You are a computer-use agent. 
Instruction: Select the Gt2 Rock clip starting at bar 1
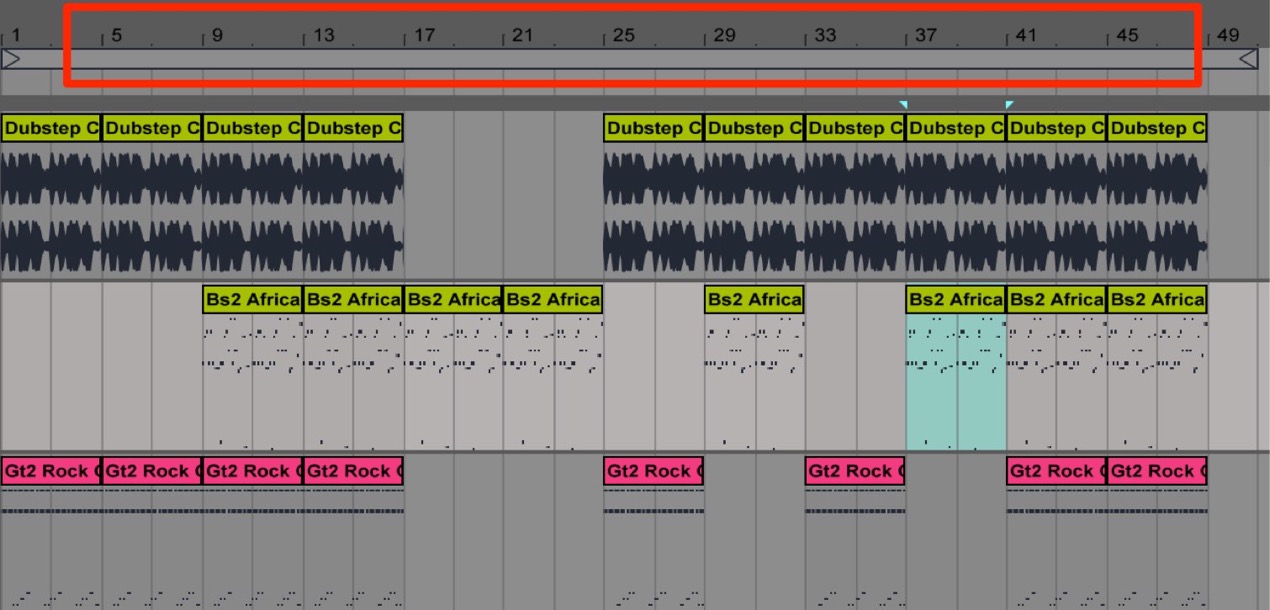pyautogui.click(x=51, y=471)
